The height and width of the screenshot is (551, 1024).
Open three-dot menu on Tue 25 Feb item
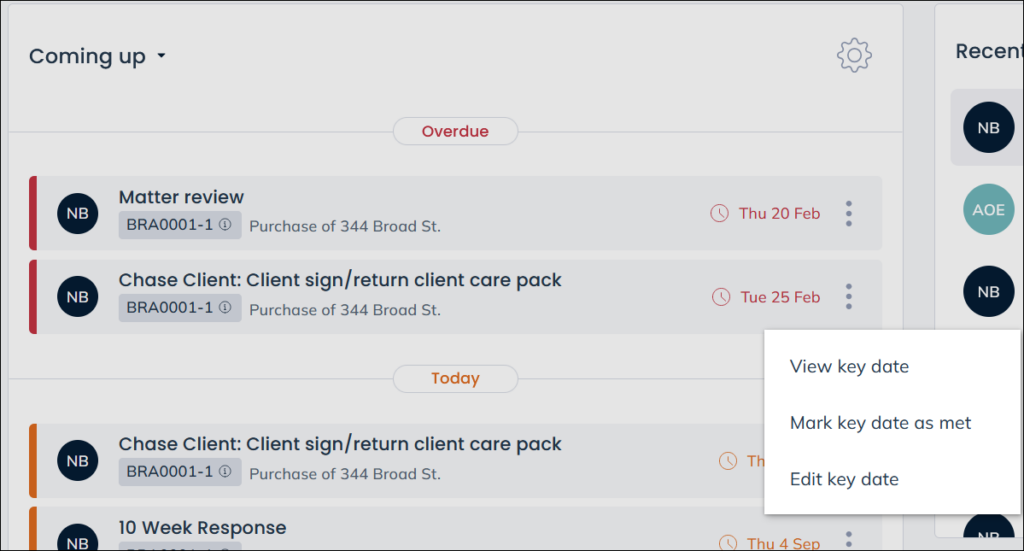pos(848,296)
